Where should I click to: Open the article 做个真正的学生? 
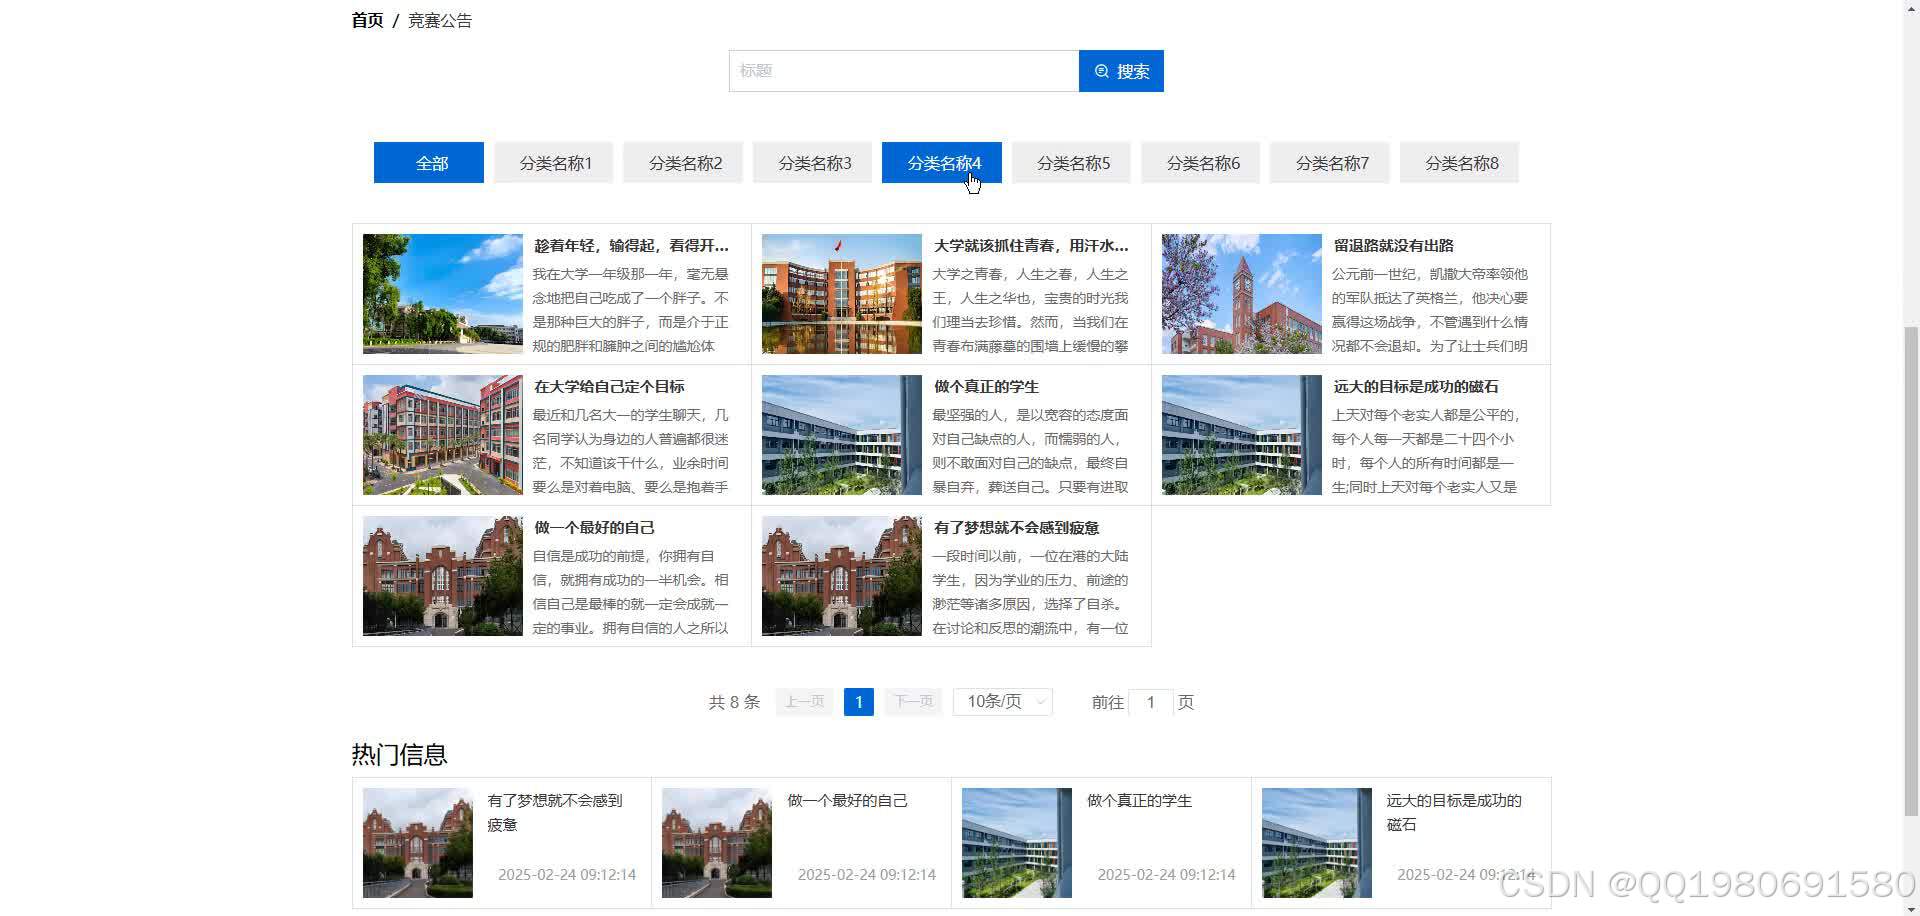point(986,386)
